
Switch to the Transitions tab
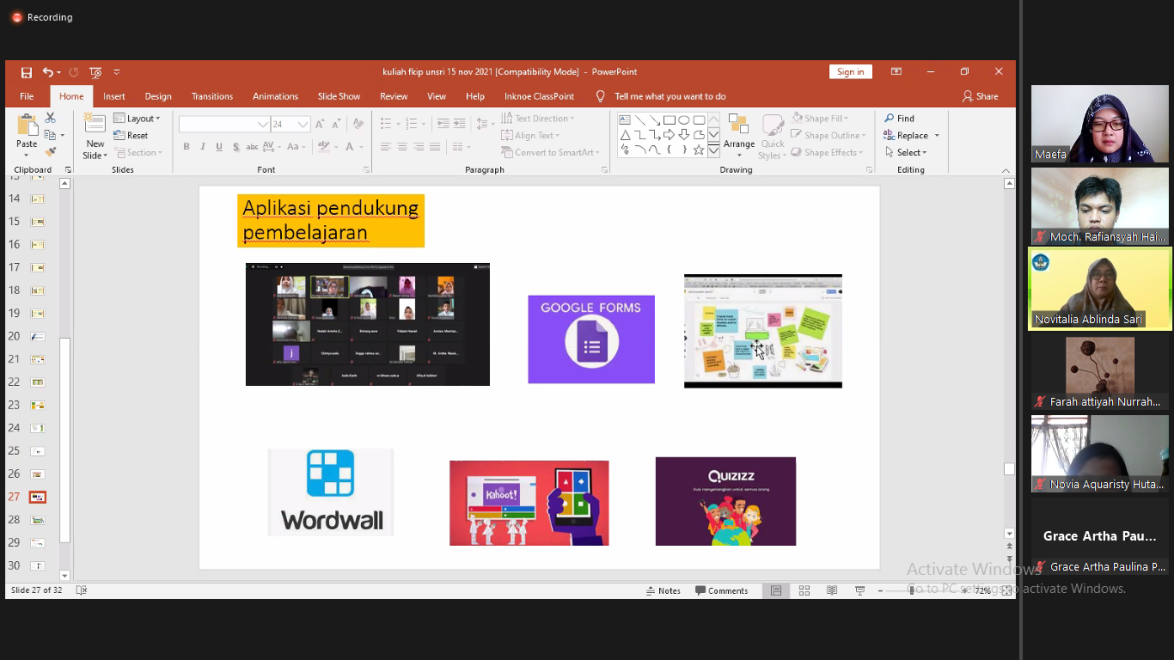[212, 97]
